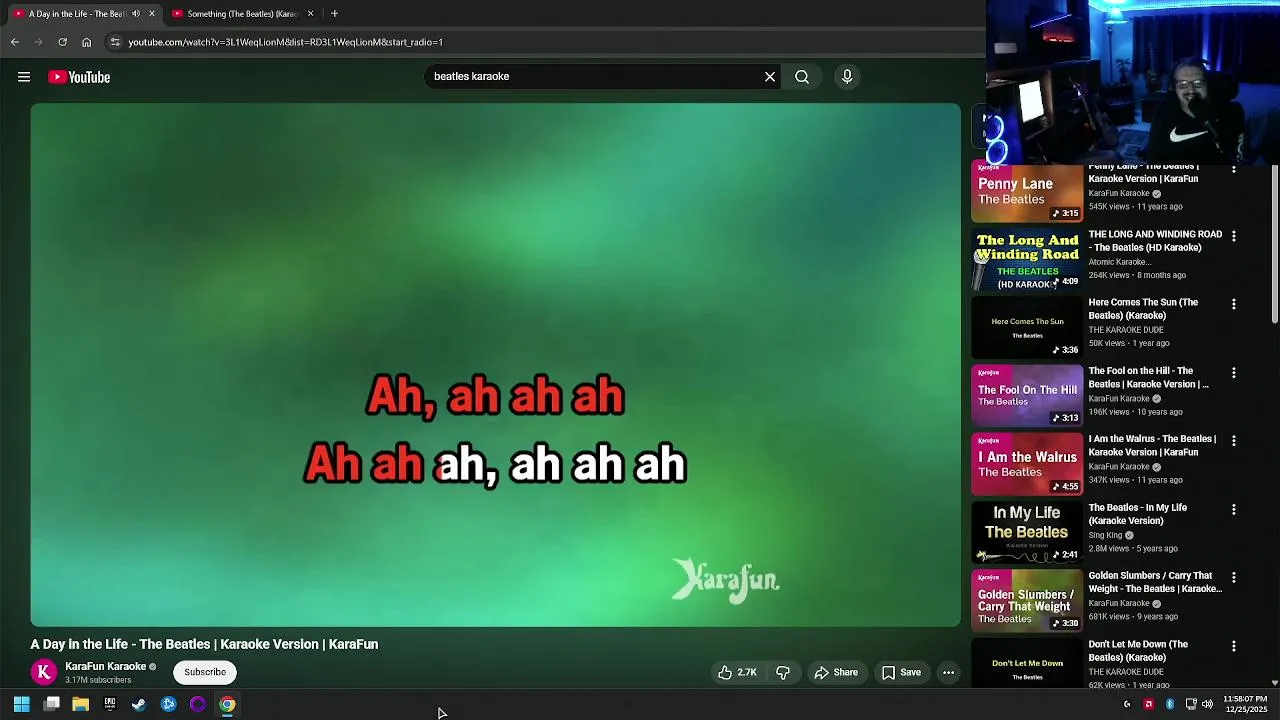
Task: Open Don't Let Me Down thumbnail
Action: click(x=1027, y=664)
